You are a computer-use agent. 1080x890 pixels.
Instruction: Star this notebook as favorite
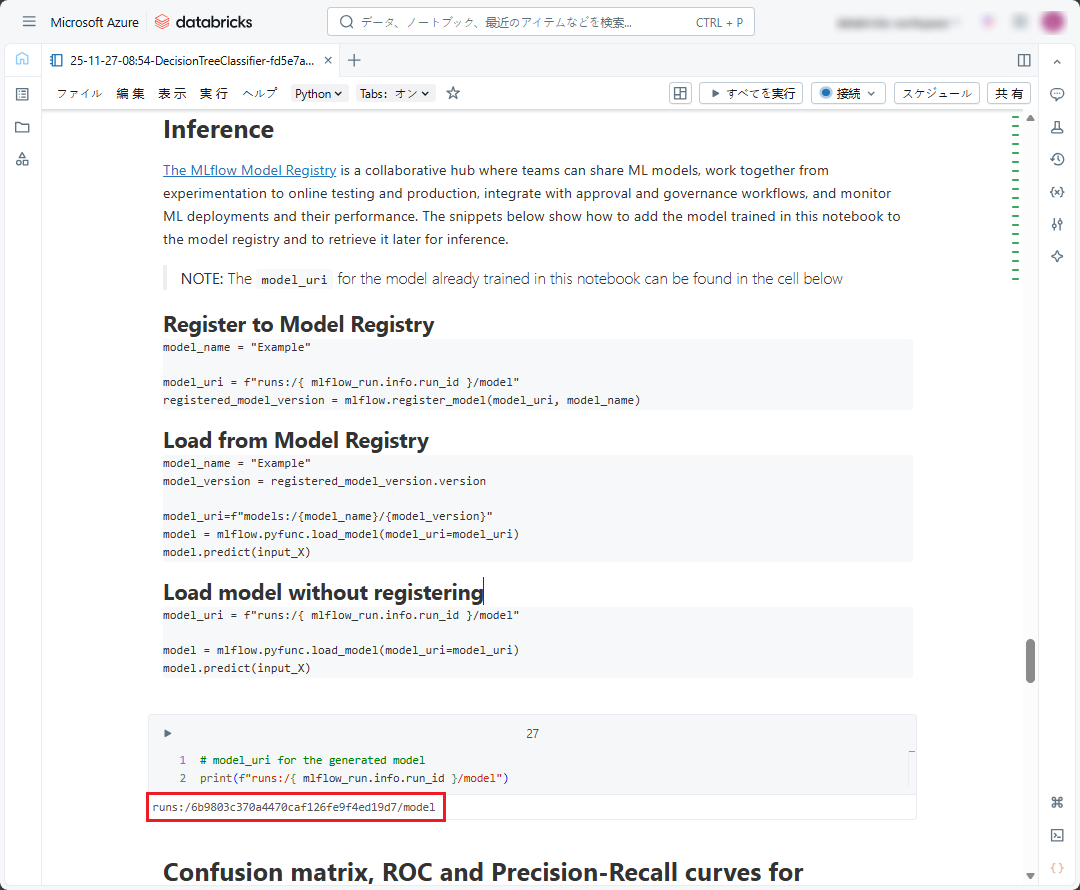coord(453,93)
